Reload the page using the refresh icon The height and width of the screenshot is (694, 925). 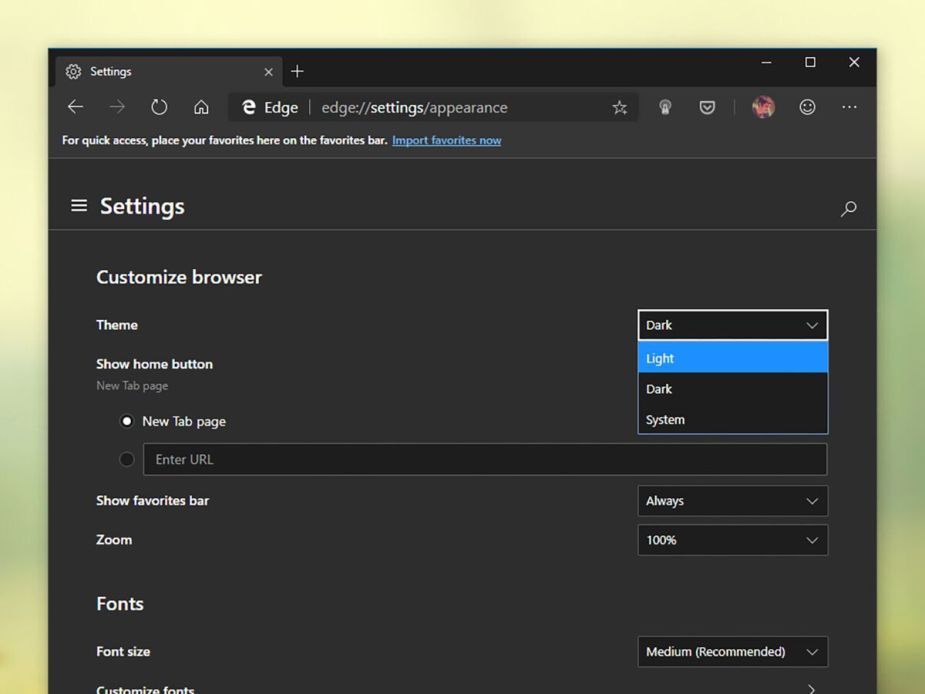159,107
